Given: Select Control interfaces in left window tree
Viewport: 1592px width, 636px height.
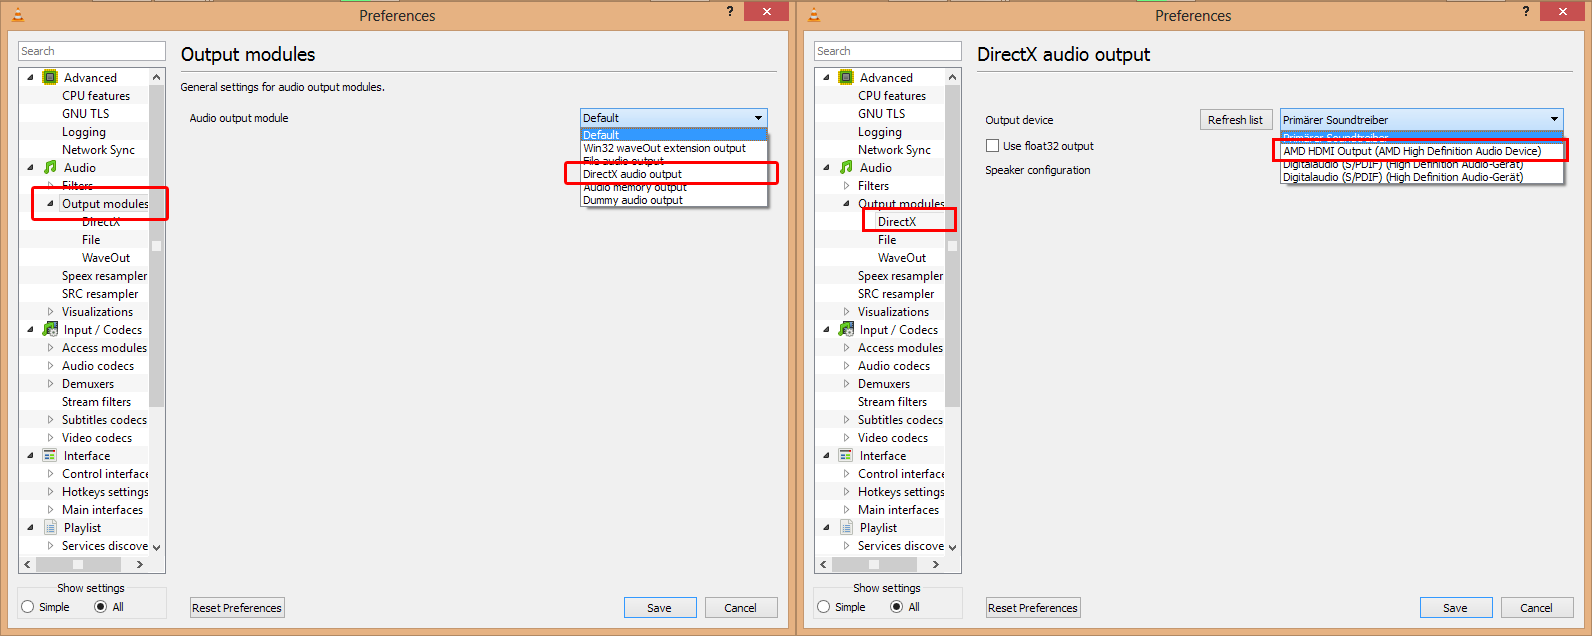Looking at the screenshot, I should pos(105,473).
